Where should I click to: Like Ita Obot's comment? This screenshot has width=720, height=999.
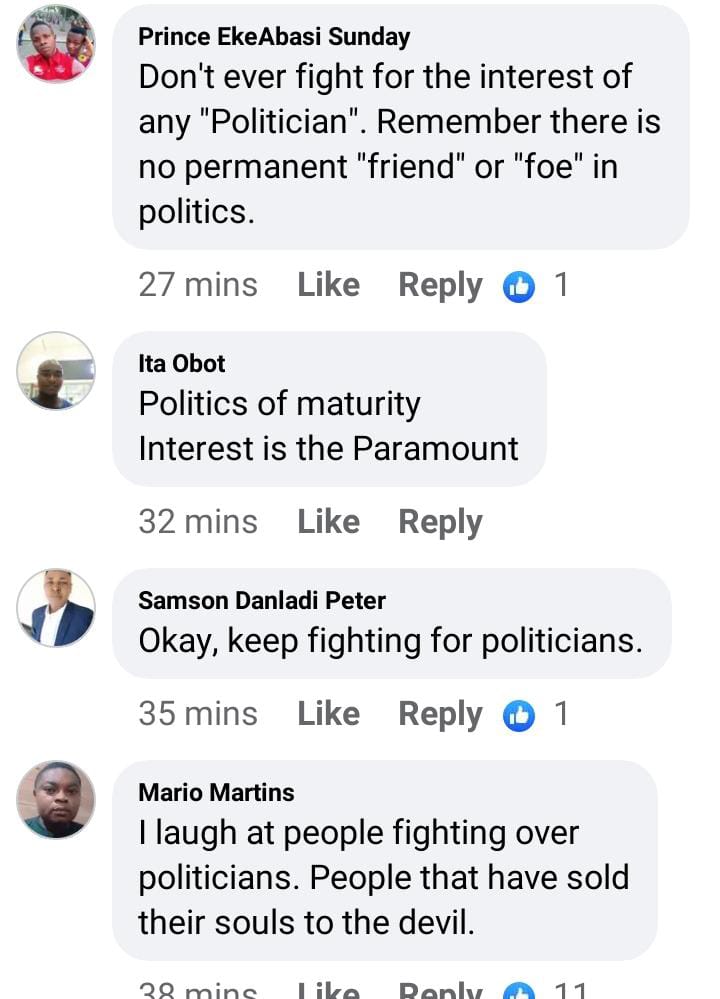coord(328,522)
